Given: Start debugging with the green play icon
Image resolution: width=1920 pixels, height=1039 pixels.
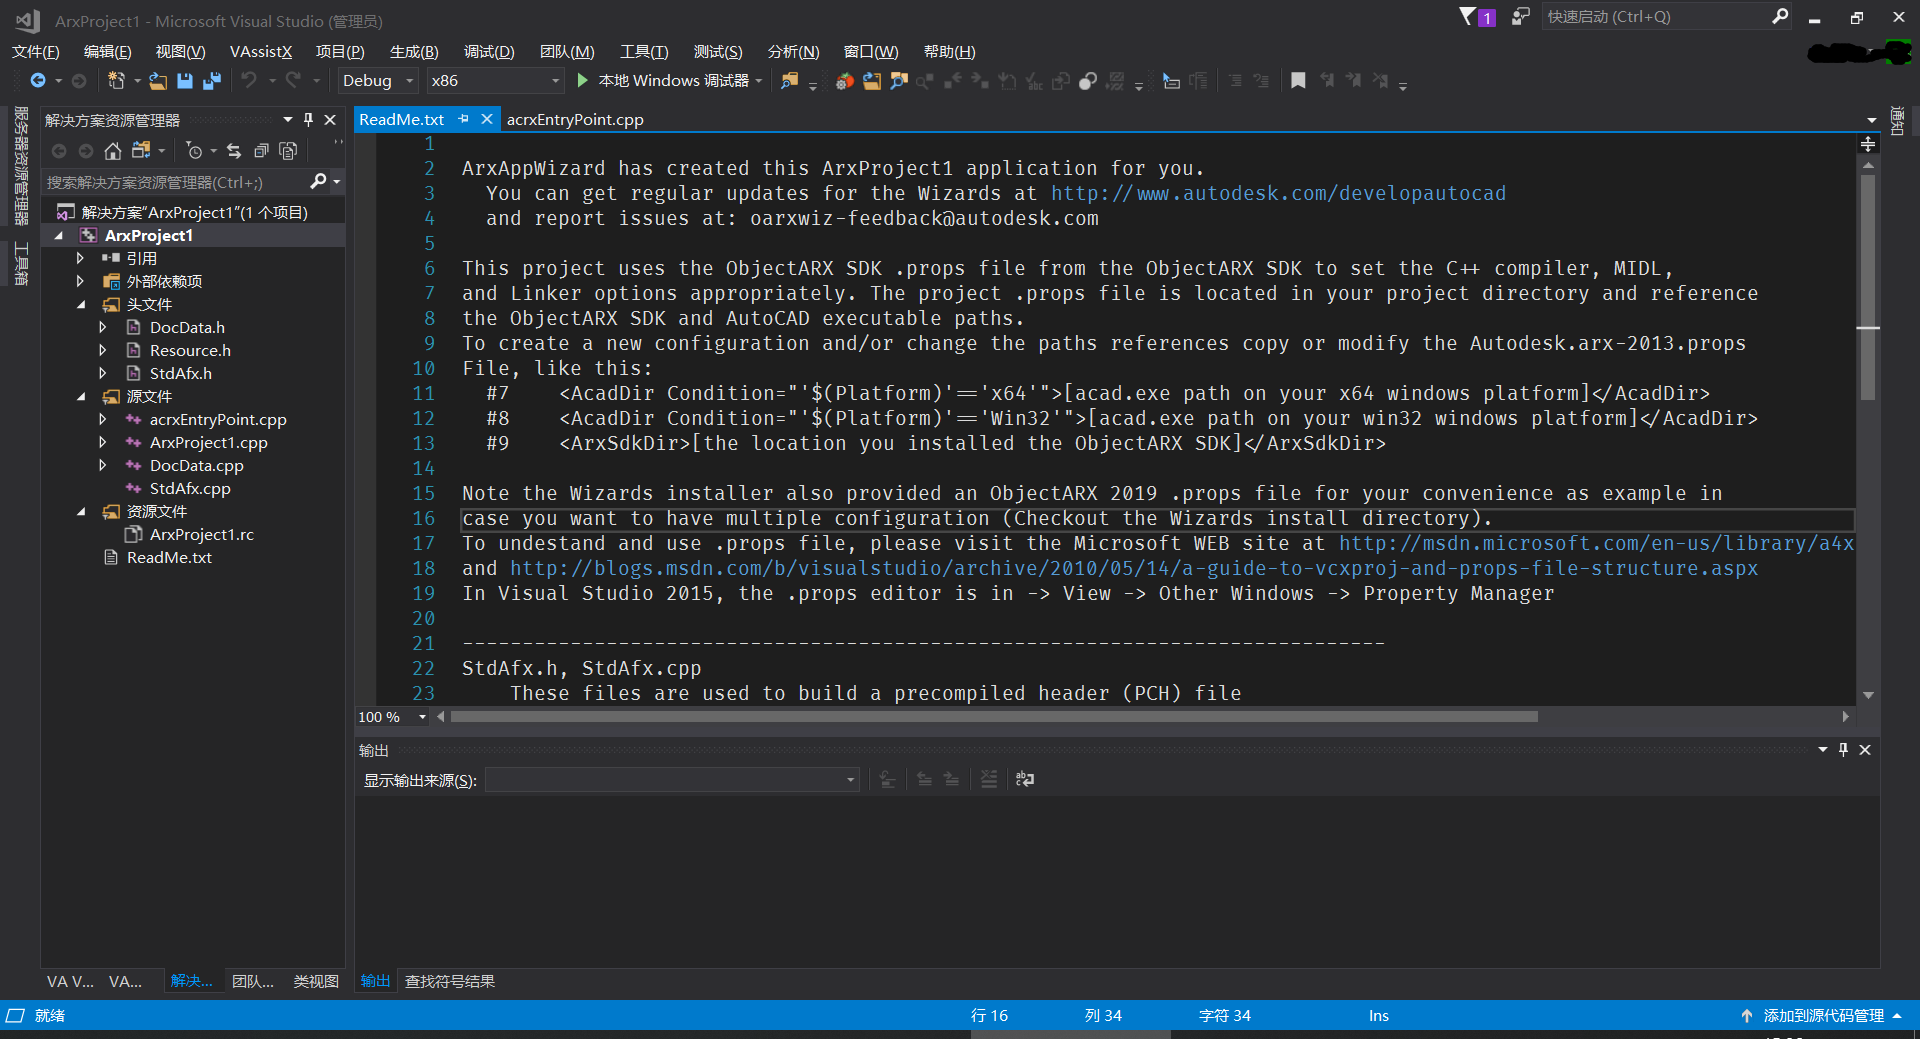Looking at the screenshot, I should (x=583, y=80).
